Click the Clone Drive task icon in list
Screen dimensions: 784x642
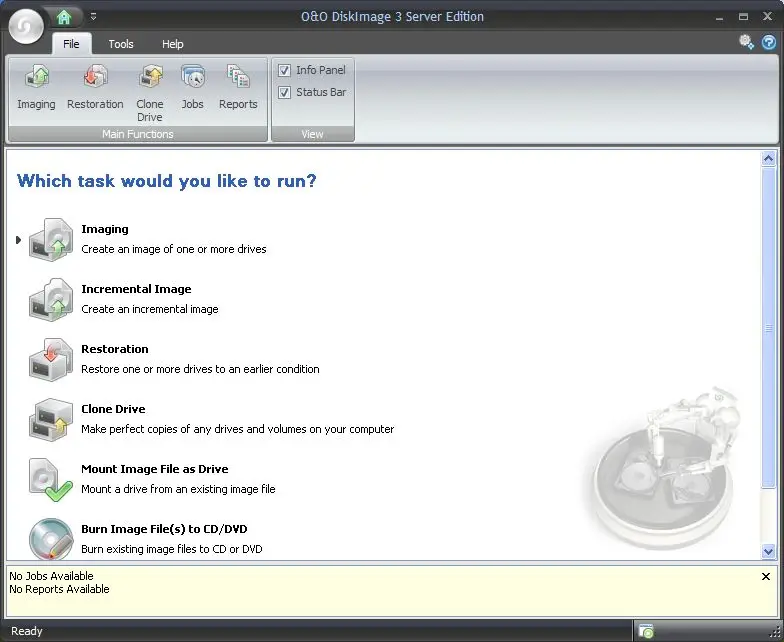coord(50,420)
